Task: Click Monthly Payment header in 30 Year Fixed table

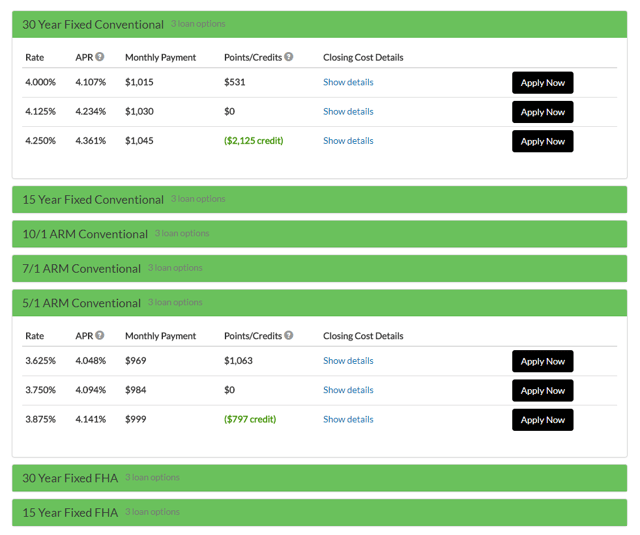Action: point(160,58)
